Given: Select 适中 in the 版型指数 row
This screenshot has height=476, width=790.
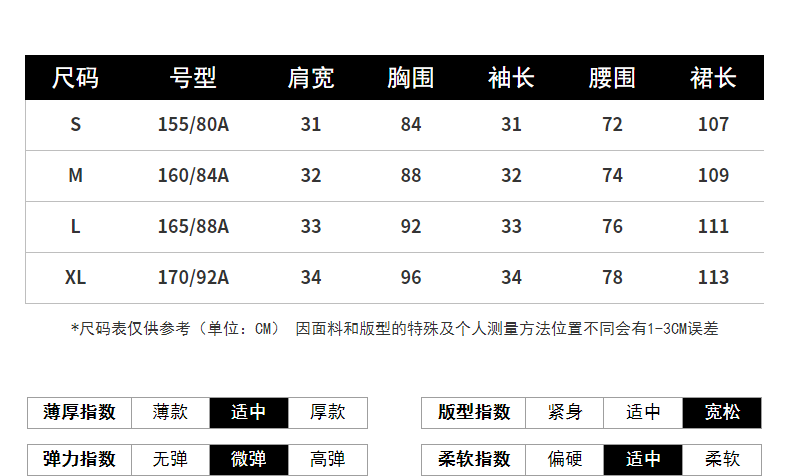Looking at the screenshot, I should tap(643, 412).
